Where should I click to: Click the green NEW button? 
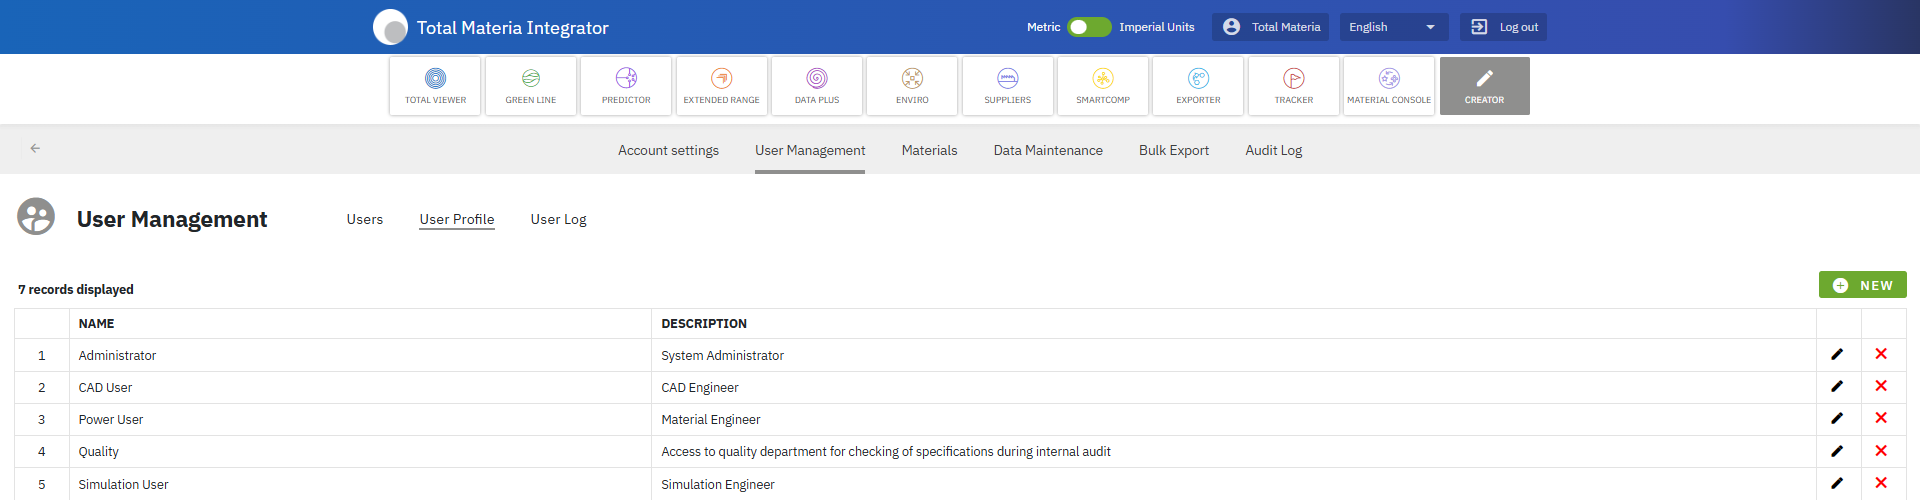click(x=1862, y=285)
